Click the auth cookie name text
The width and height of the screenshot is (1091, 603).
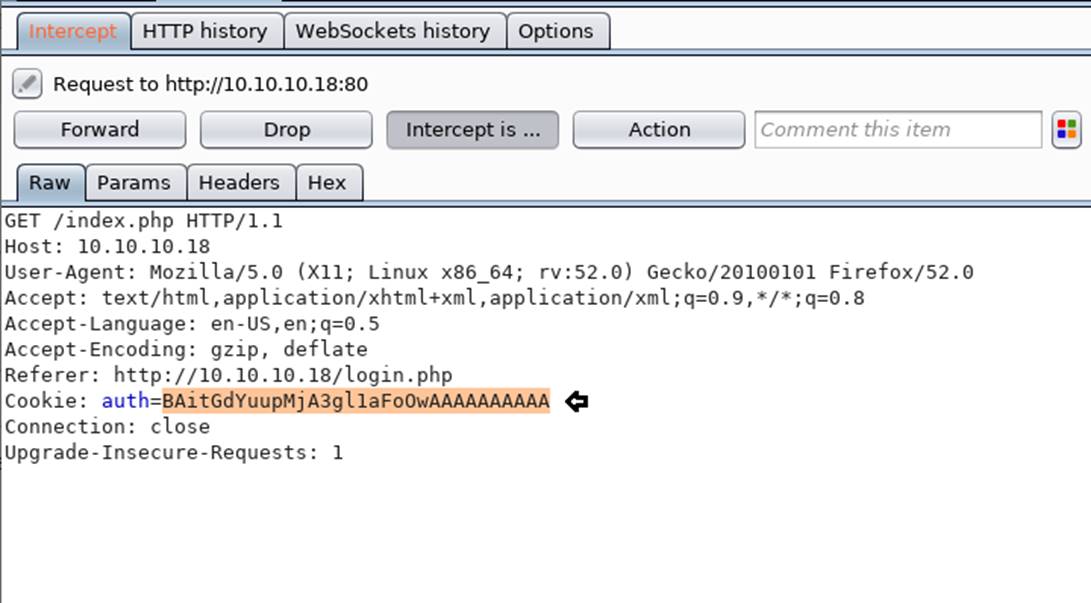(125, 401)
